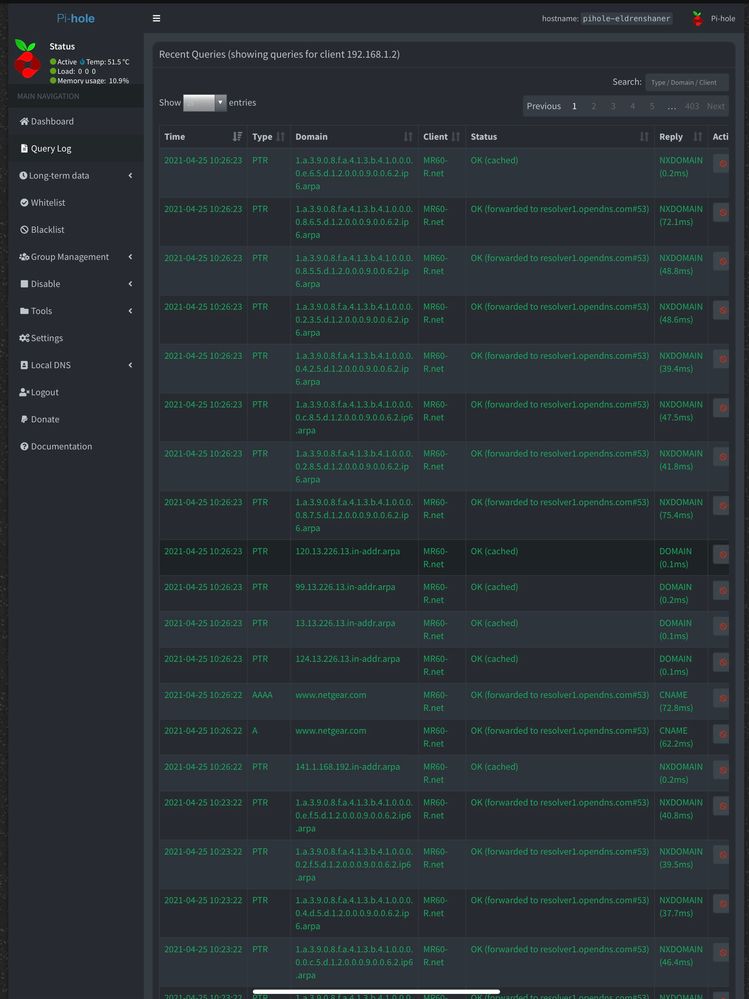The image size is (749, 999).
Task: Open the Show entries count dropdown
Action: click(204, 103)
